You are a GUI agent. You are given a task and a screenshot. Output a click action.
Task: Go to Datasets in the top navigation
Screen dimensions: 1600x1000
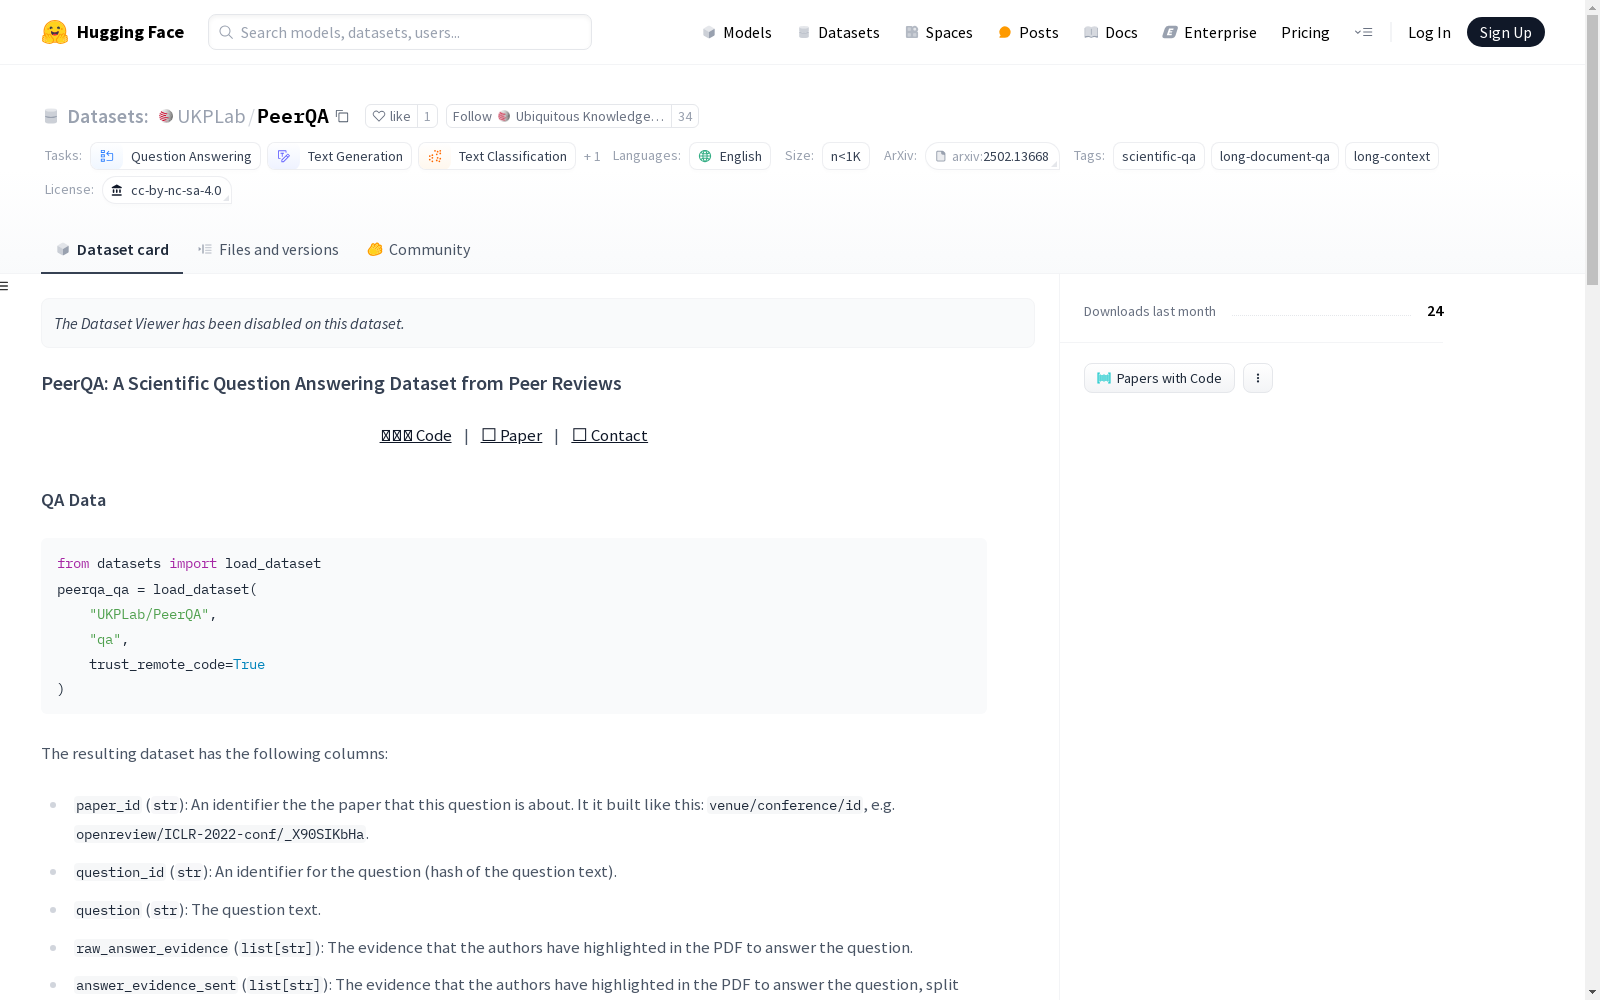[838, 32]
